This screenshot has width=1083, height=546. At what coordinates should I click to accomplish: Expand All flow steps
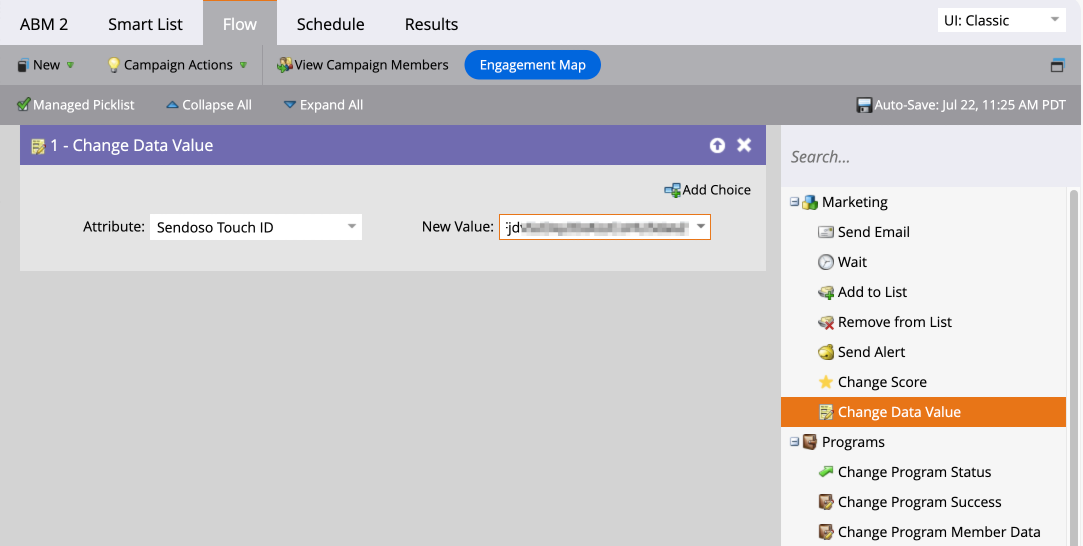(x=323, y=105)
